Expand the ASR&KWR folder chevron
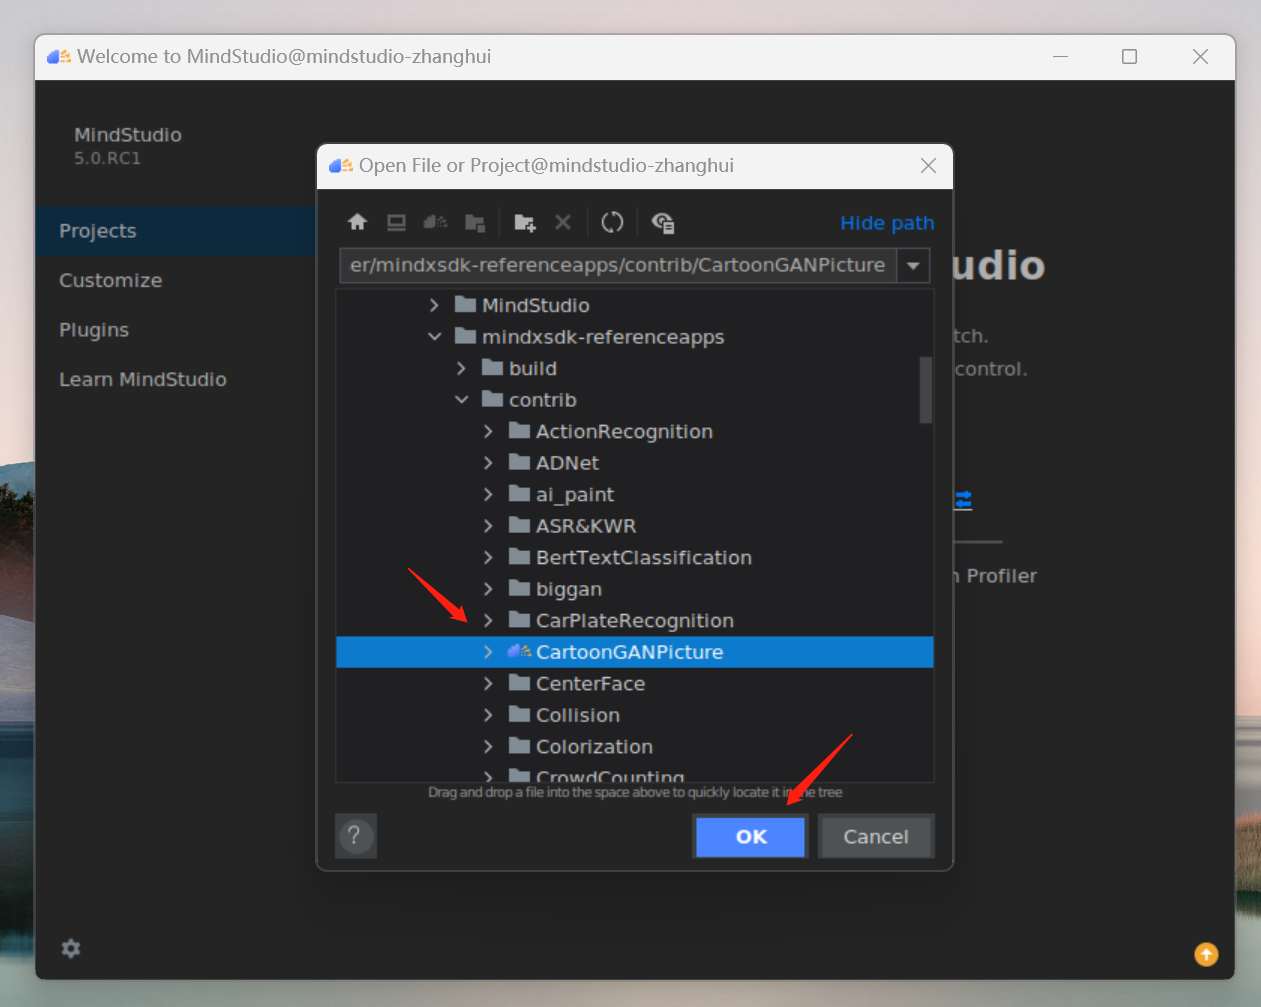1261x1007 pixels. click(x=488, y=526)
